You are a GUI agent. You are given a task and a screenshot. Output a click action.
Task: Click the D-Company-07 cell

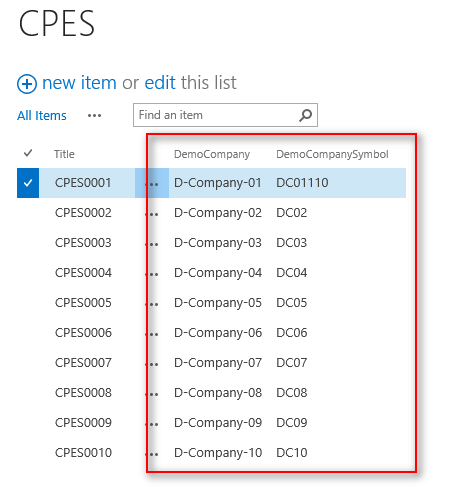point(218,363)
